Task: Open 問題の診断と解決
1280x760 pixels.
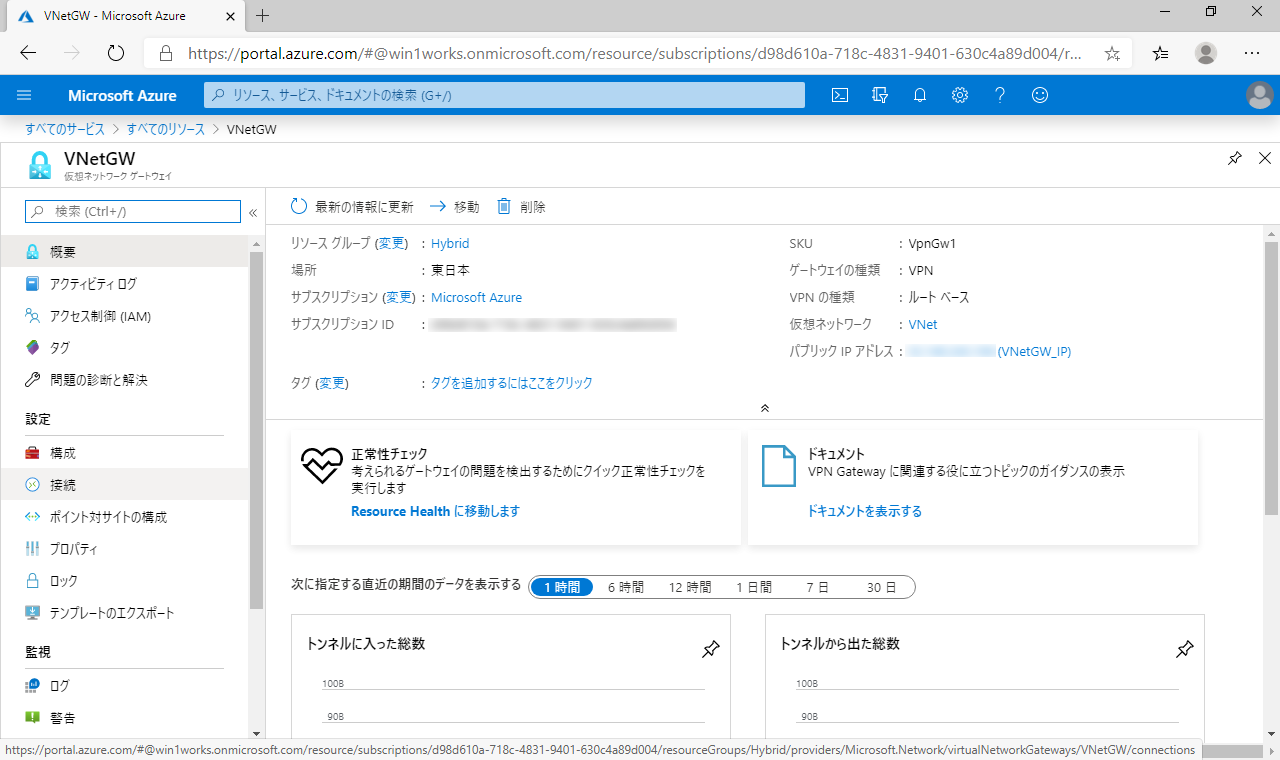Action: (124, 380)
